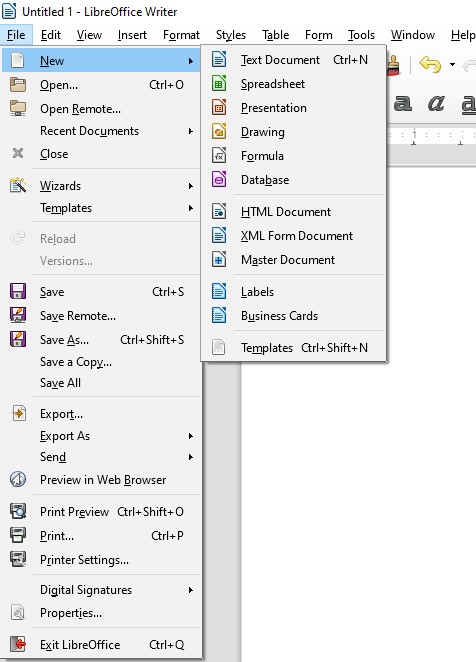Click the Business Cards icon
Image resolution: width=476 pixels, height=662 pixels.
point(219,316)
